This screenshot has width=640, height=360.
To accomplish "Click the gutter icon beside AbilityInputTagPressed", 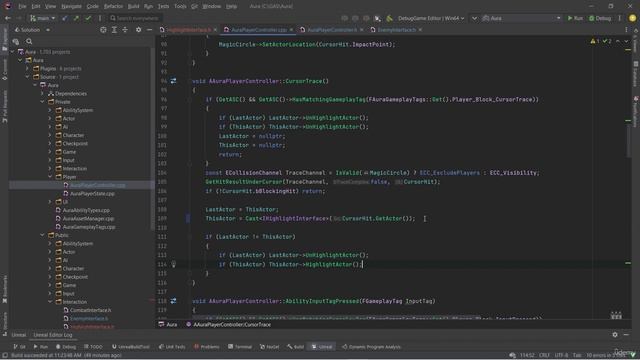I will [x=173, y=301].
